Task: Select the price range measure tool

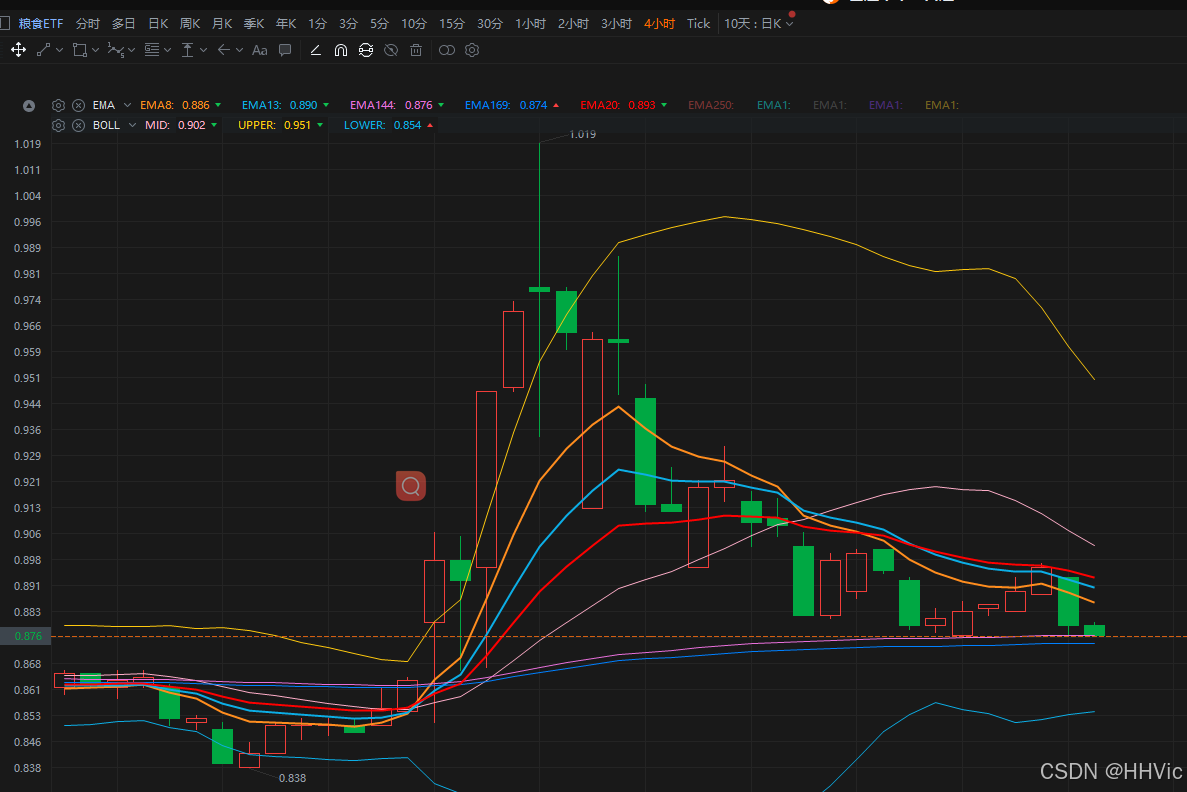Action: tap(187, 50)
